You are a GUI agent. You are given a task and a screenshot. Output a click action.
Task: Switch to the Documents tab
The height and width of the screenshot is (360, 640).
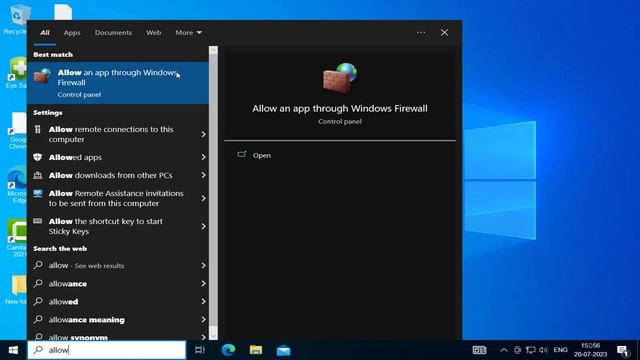[113, 33]
